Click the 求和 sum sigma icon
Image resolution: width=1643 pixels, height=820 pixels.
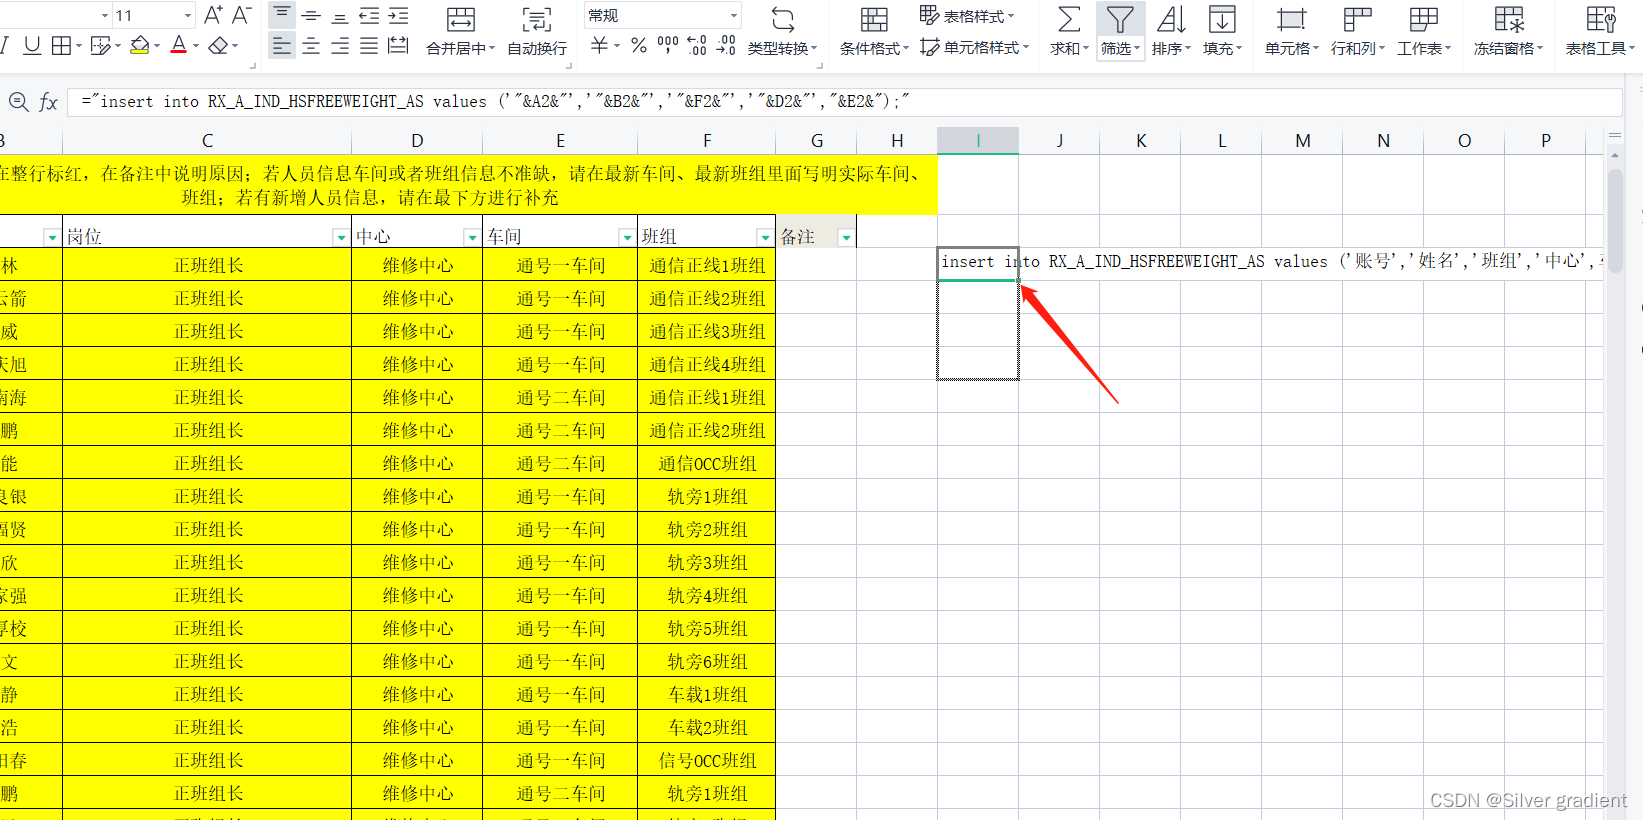1068,19
